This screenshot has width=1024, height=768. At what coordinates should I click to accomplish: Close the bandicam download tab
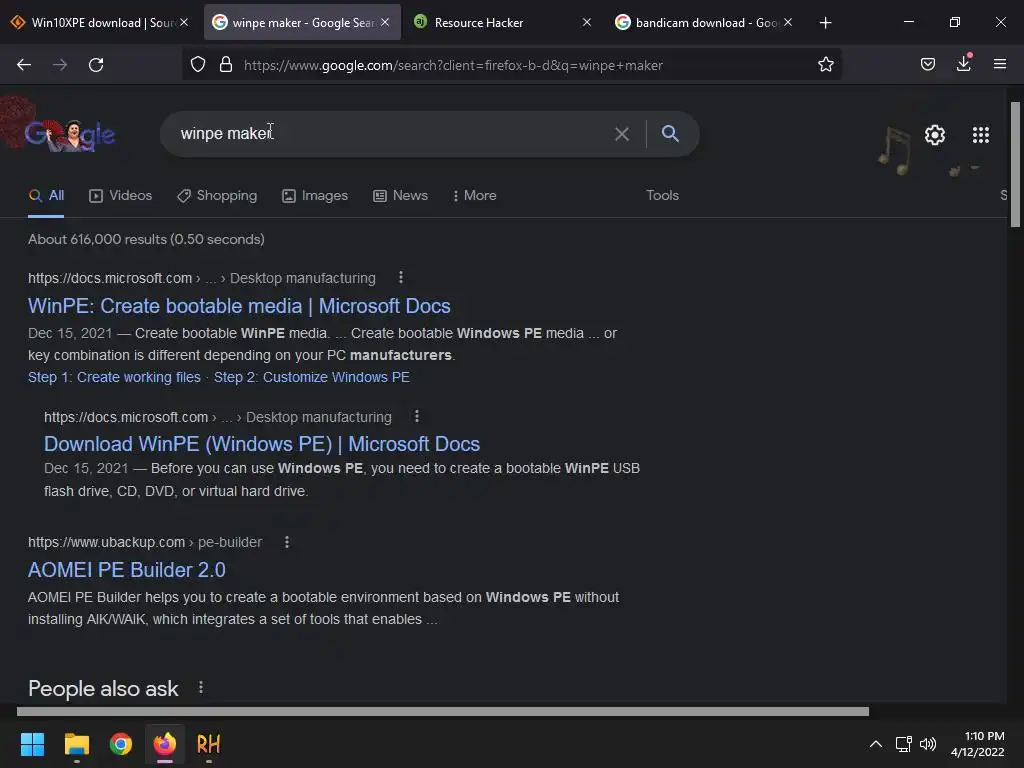click(x=788, y=22)
